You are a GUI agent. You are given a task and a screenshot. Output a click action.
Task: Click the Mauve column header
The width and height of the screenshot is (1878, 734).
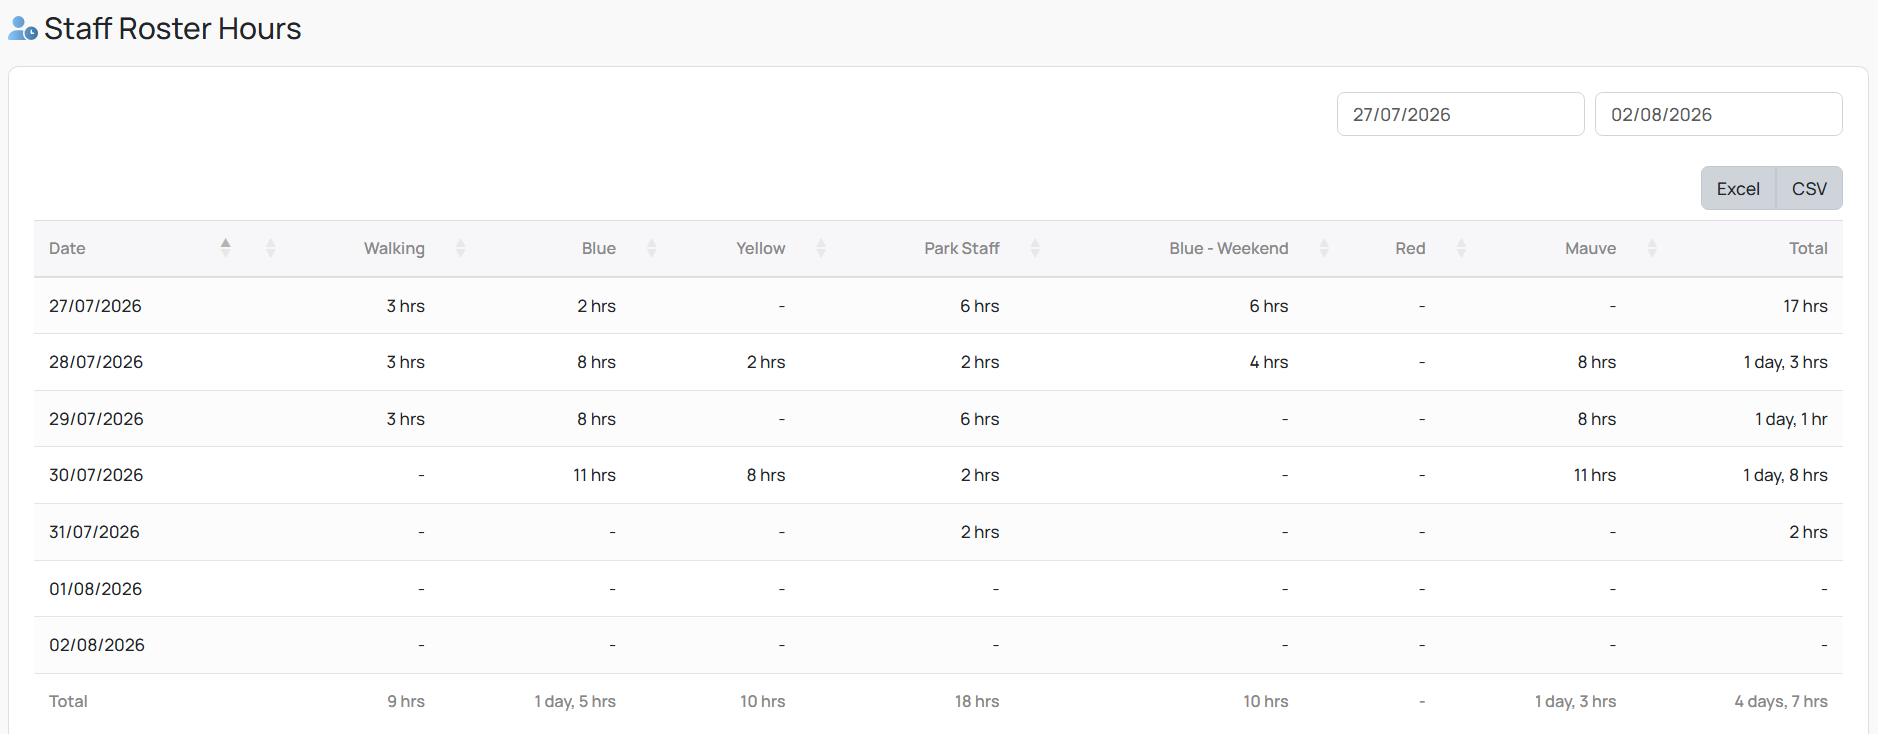point(1590,248)
